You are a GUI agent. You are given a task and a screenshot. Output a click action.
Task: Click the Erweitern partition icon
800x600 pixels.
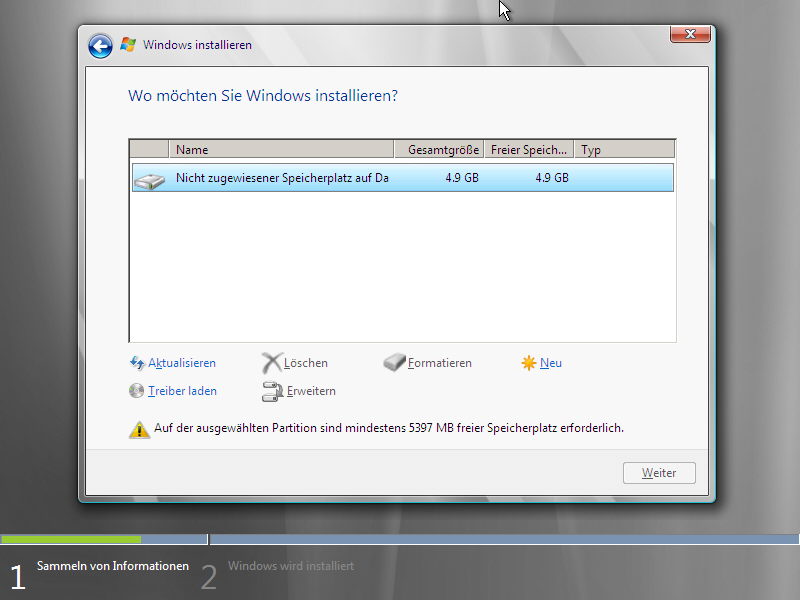(x=272, y=391)
